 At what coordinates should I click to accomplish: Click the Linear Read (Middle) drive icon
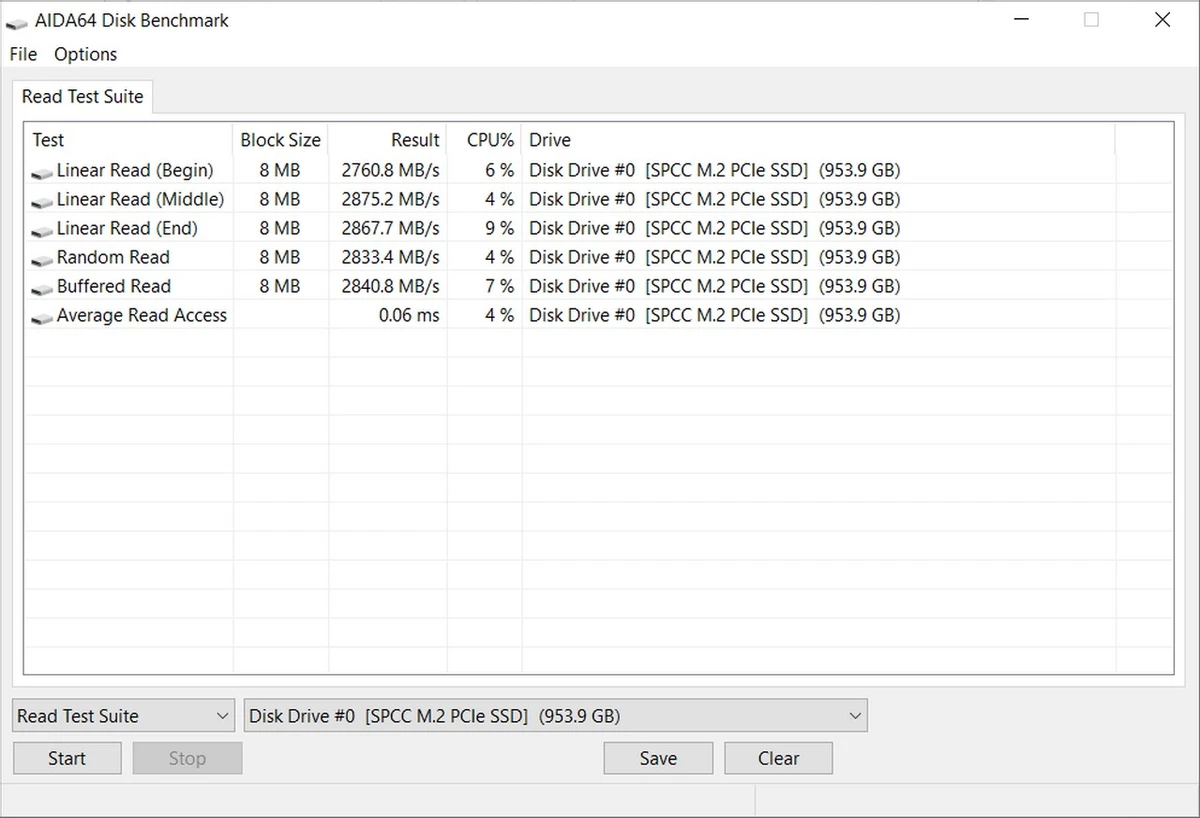tap(42, 201)
